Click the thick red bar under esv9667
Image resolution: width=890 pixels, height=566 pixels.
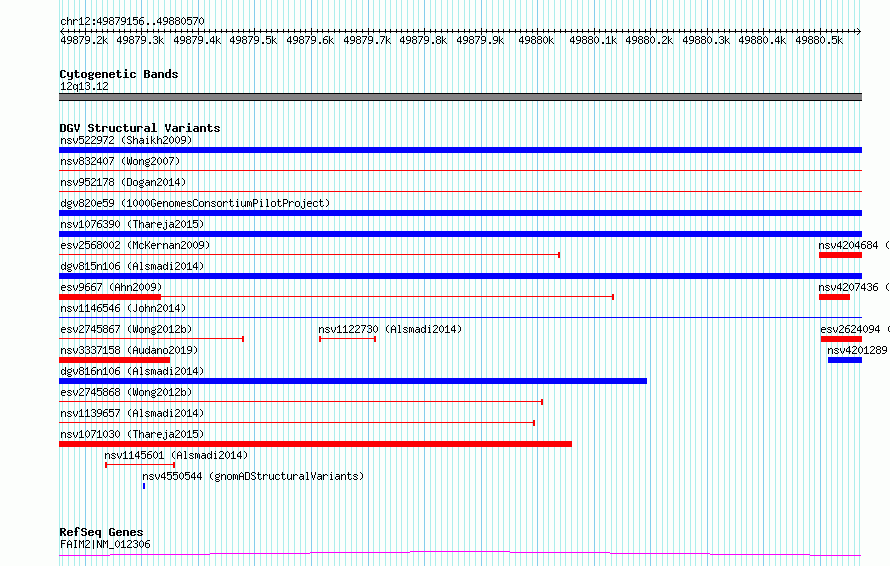coord(110,297)
